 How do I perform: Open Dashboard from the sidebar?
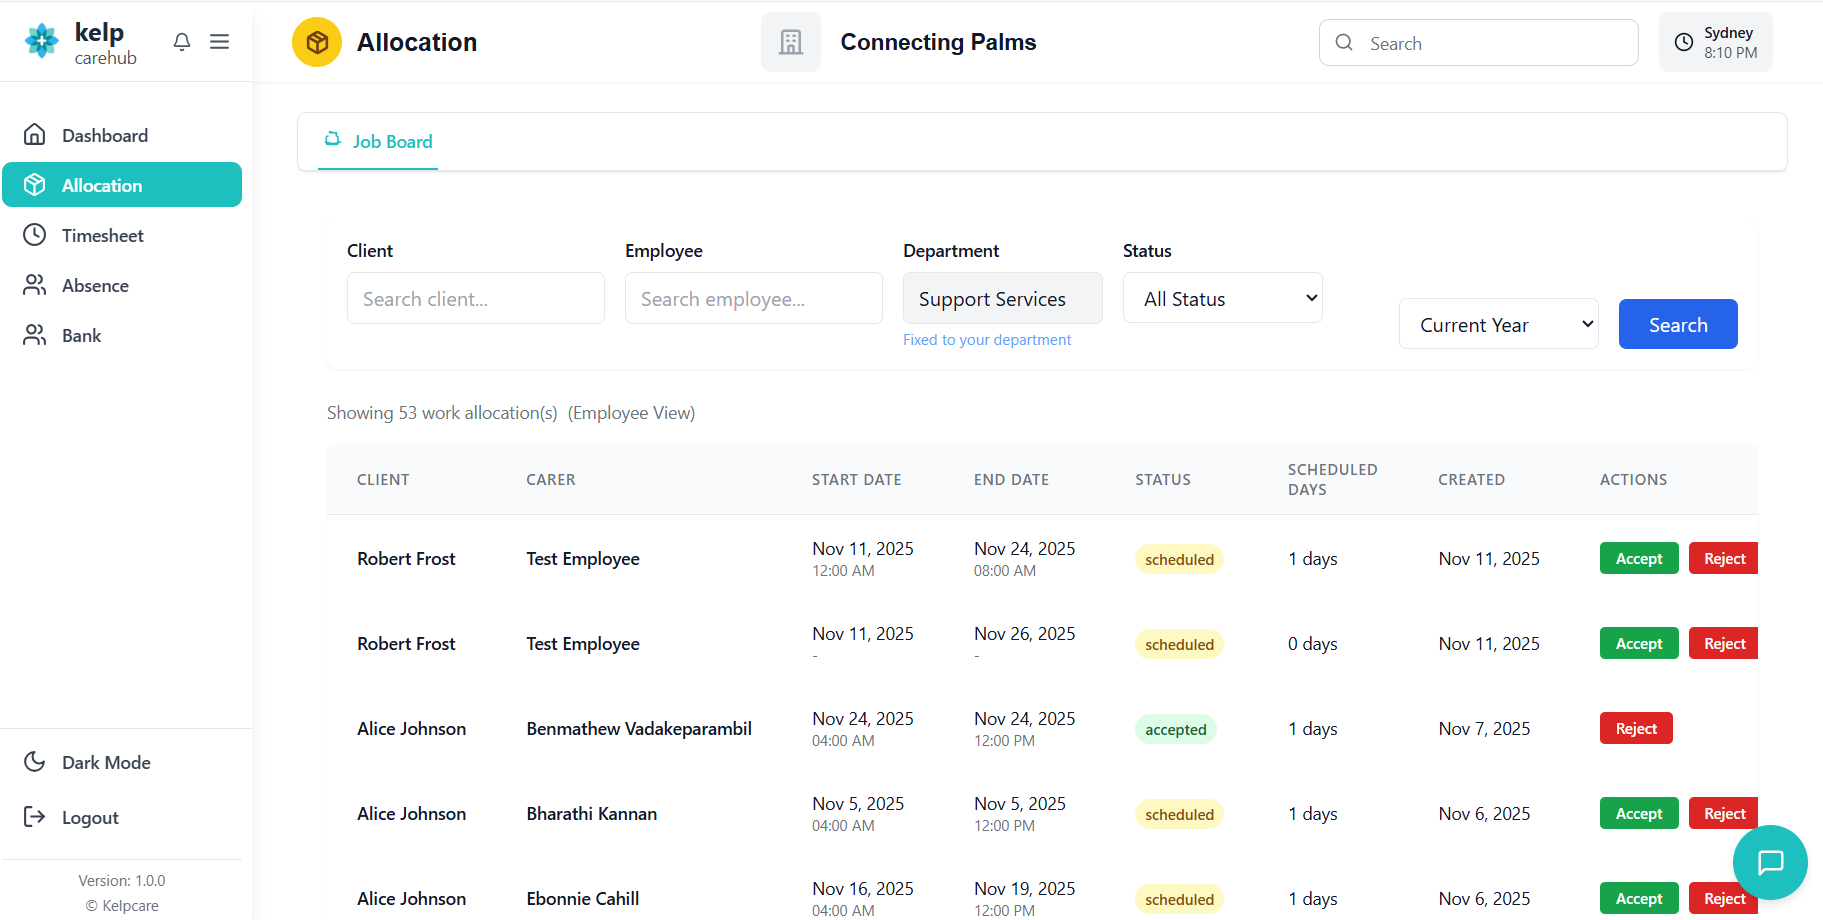coord(105,135)
